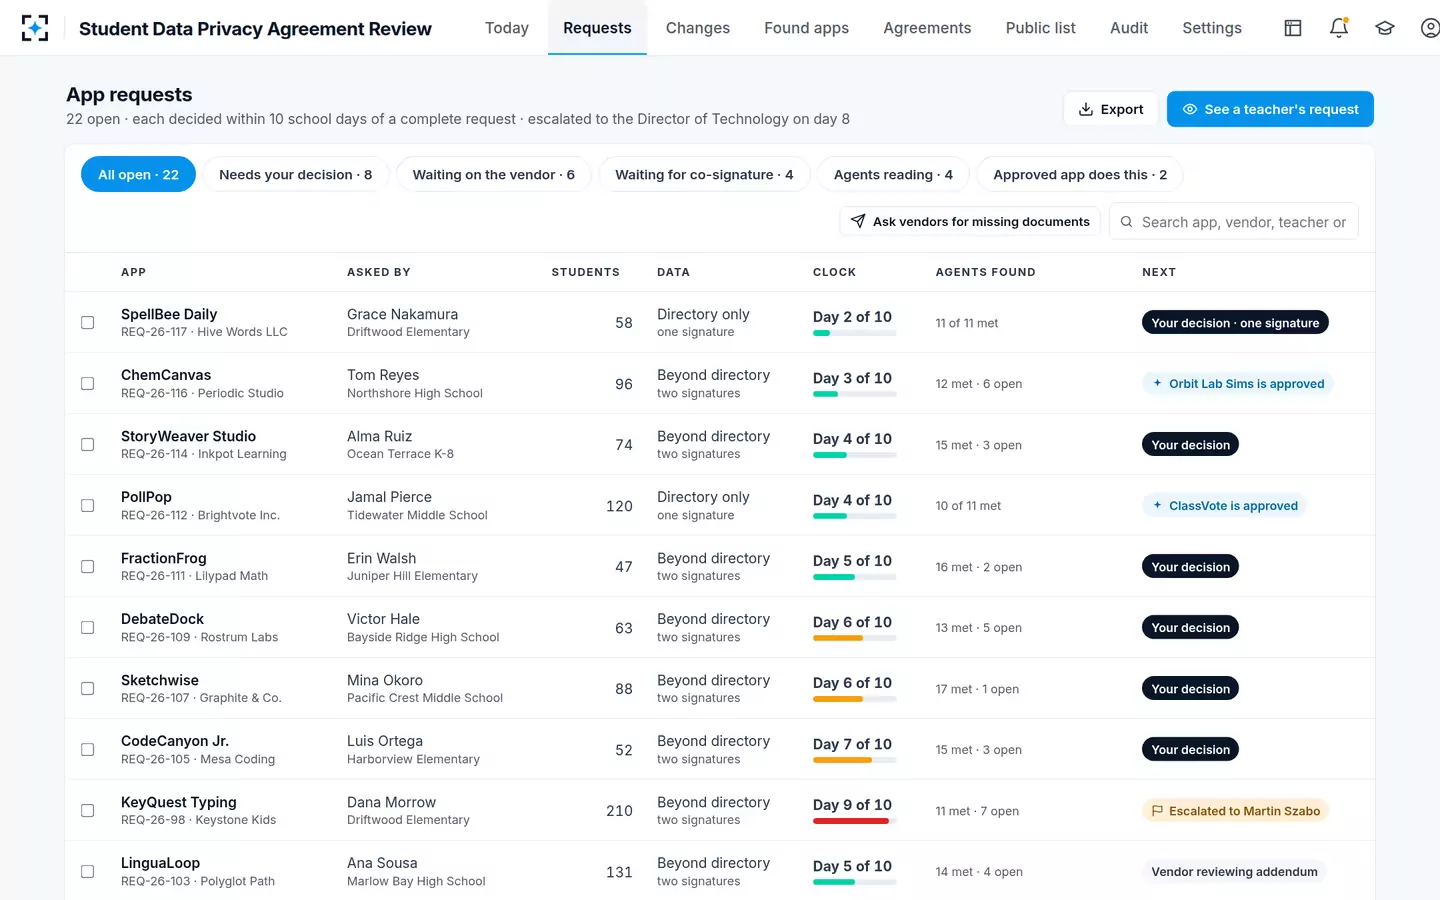
Task: Select the SpellBee Daily row checkbox
Action: tap(88, 322)
